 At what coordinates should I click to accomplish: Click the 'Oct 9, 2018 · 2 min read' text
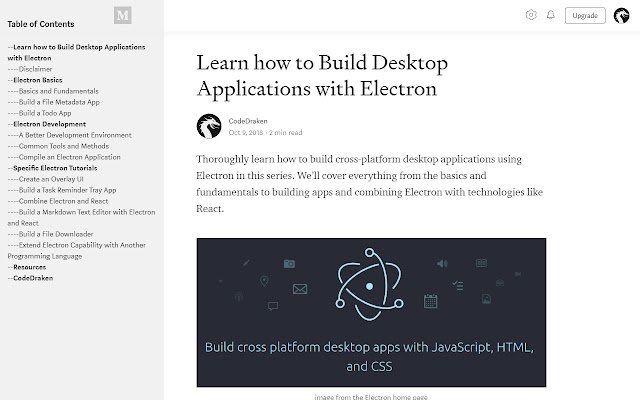tap(265, 133)
